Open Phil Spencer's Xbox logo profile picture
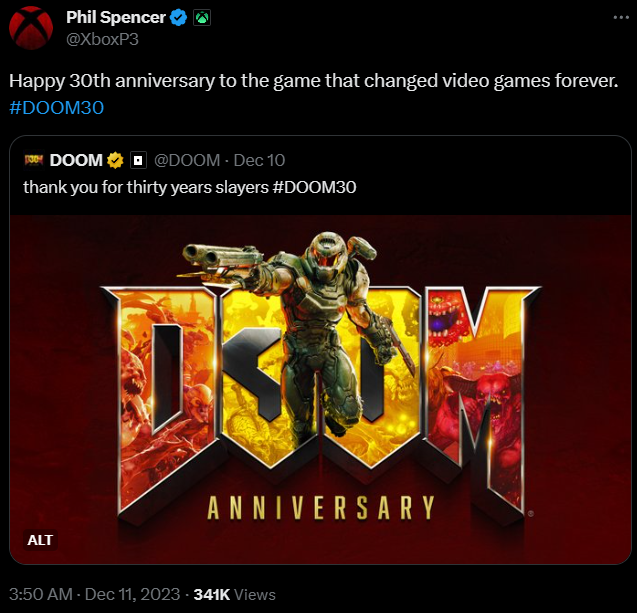Viewport: 637px width, 613px height. [31, 28]
